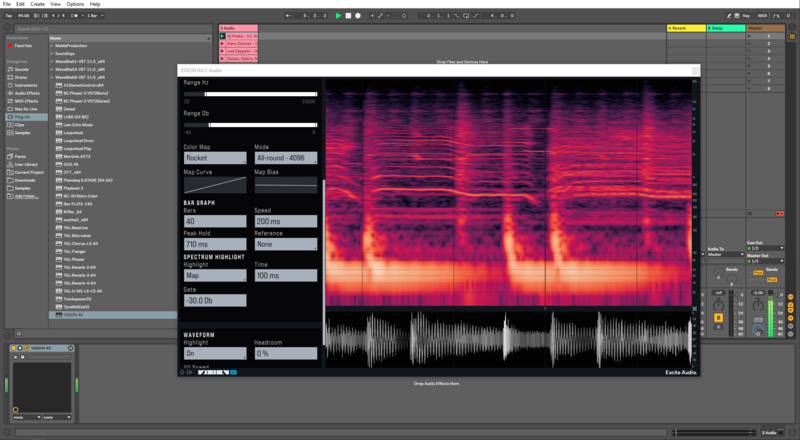Click the Tap tempo button
Screen dimensions: 800x440
tap(7, 16)
